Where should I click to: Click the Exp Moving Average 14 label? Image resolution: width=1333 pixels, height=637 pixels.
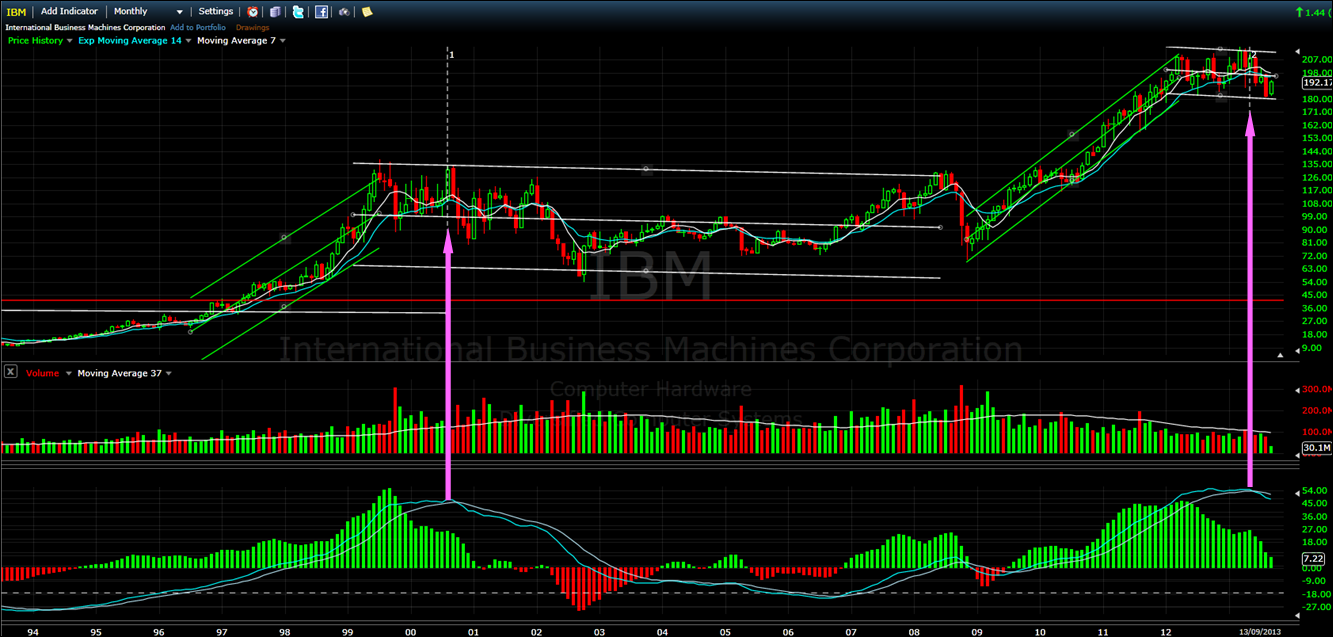pyautogui.click(x=131, y=40)
